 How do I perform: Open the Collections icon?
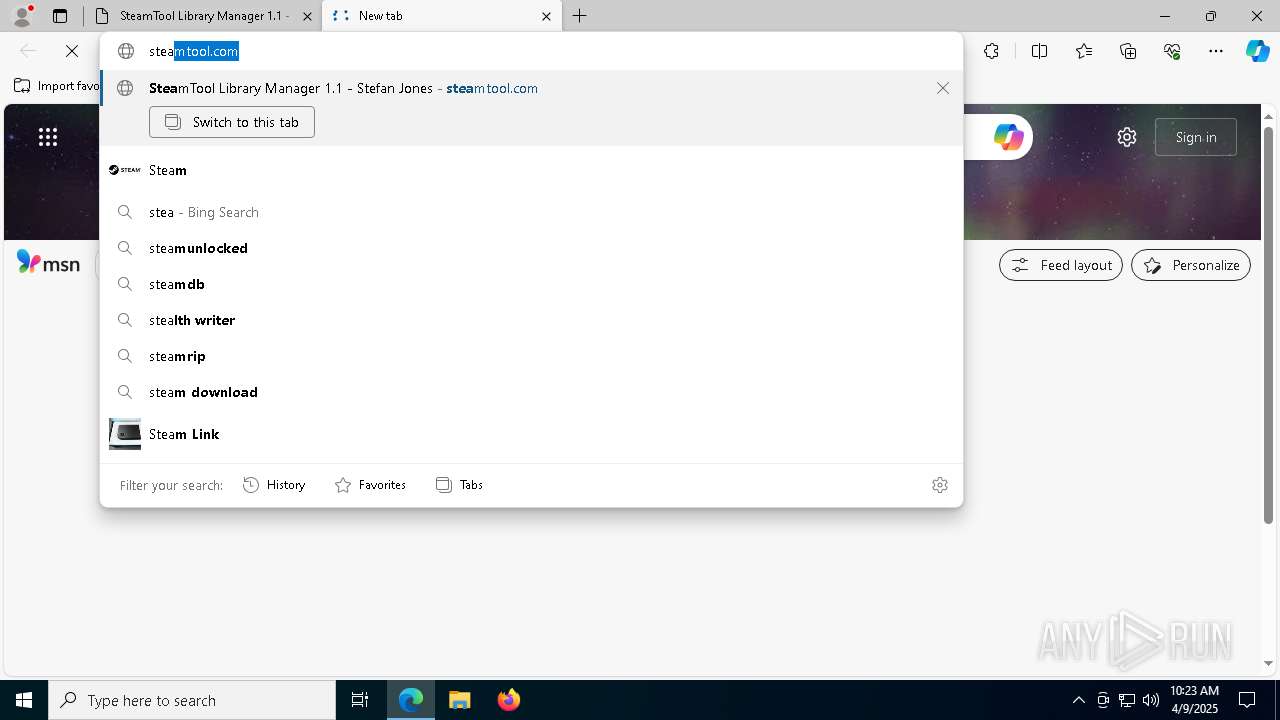coord(1128,51)
